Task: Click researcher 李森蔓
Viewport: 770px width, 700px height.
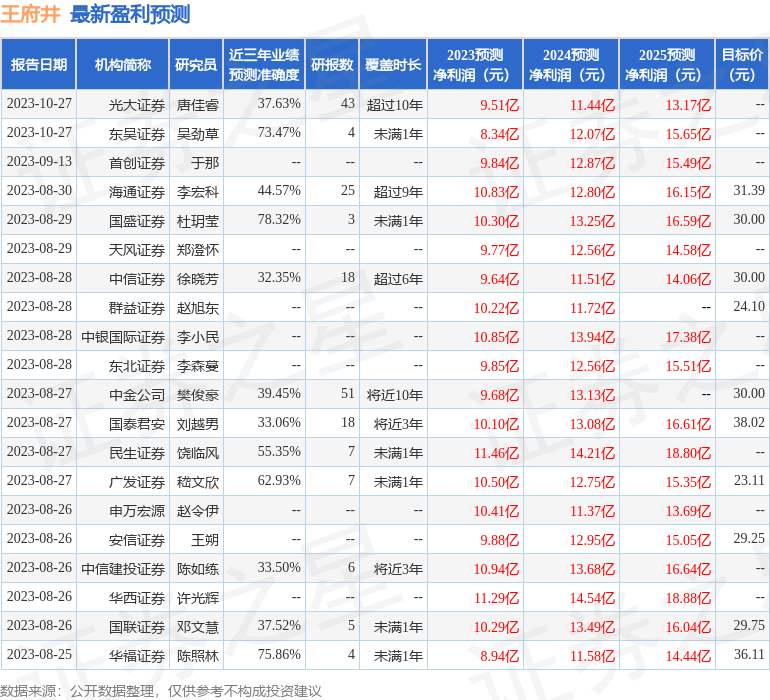Action: click(x=197, y=366)
